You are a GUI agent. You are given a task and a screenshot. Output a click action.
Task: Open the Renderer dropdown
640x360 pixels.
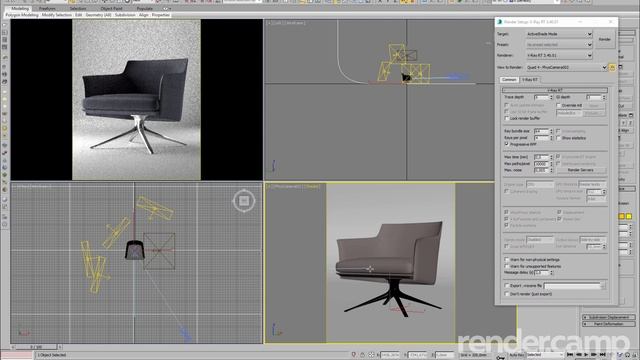[559, 55]
